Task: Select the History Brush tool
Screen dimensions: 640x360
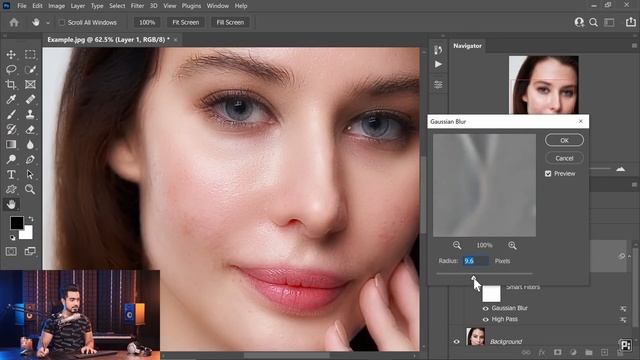Action: pyautogui.click(x=11, y=129)
